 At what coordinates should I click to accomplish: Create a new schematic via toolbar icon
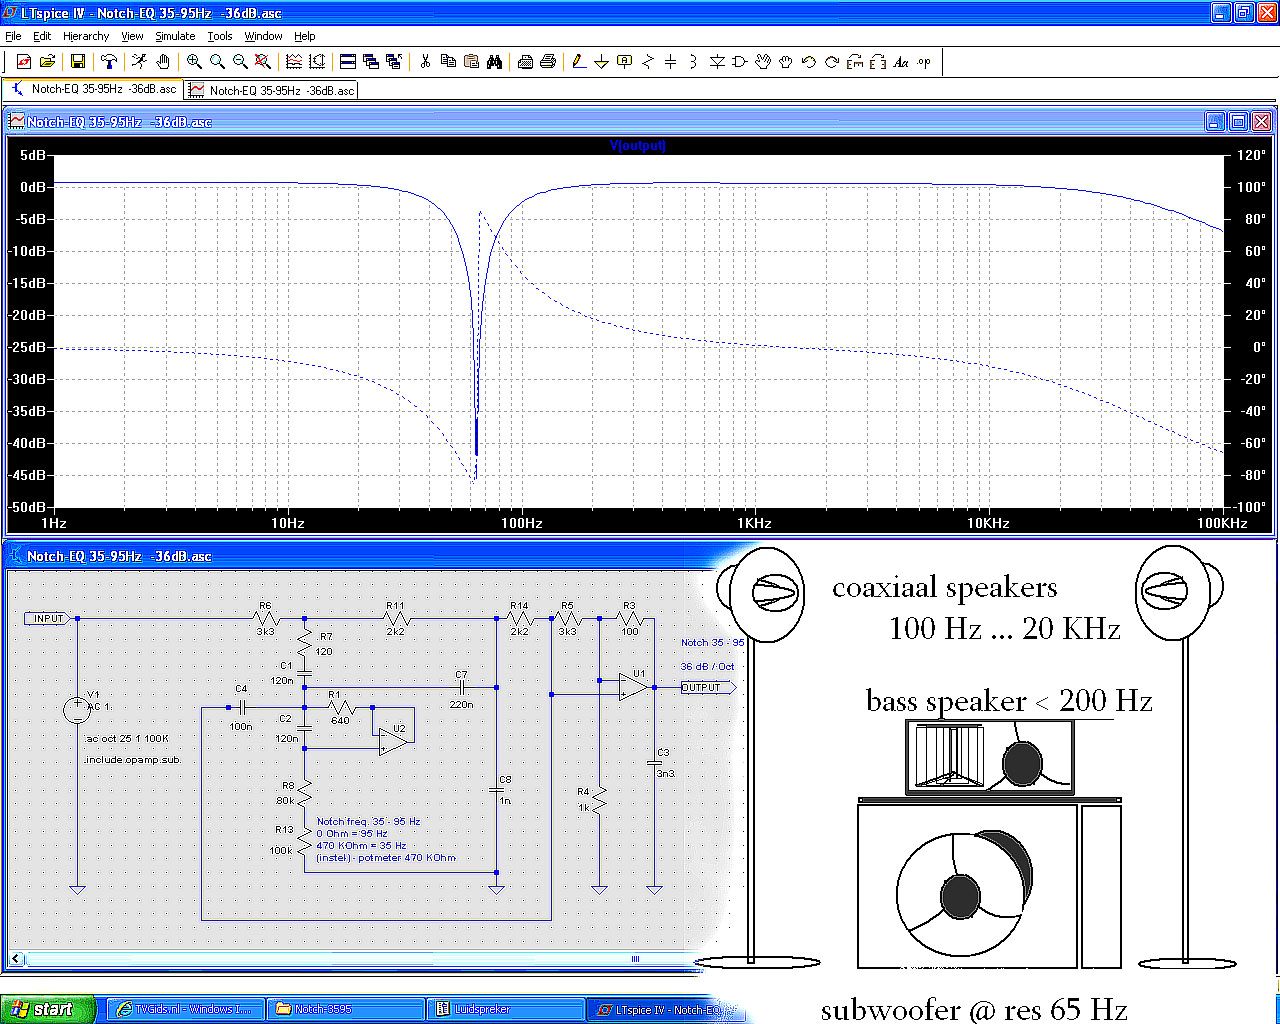point(24,62)
